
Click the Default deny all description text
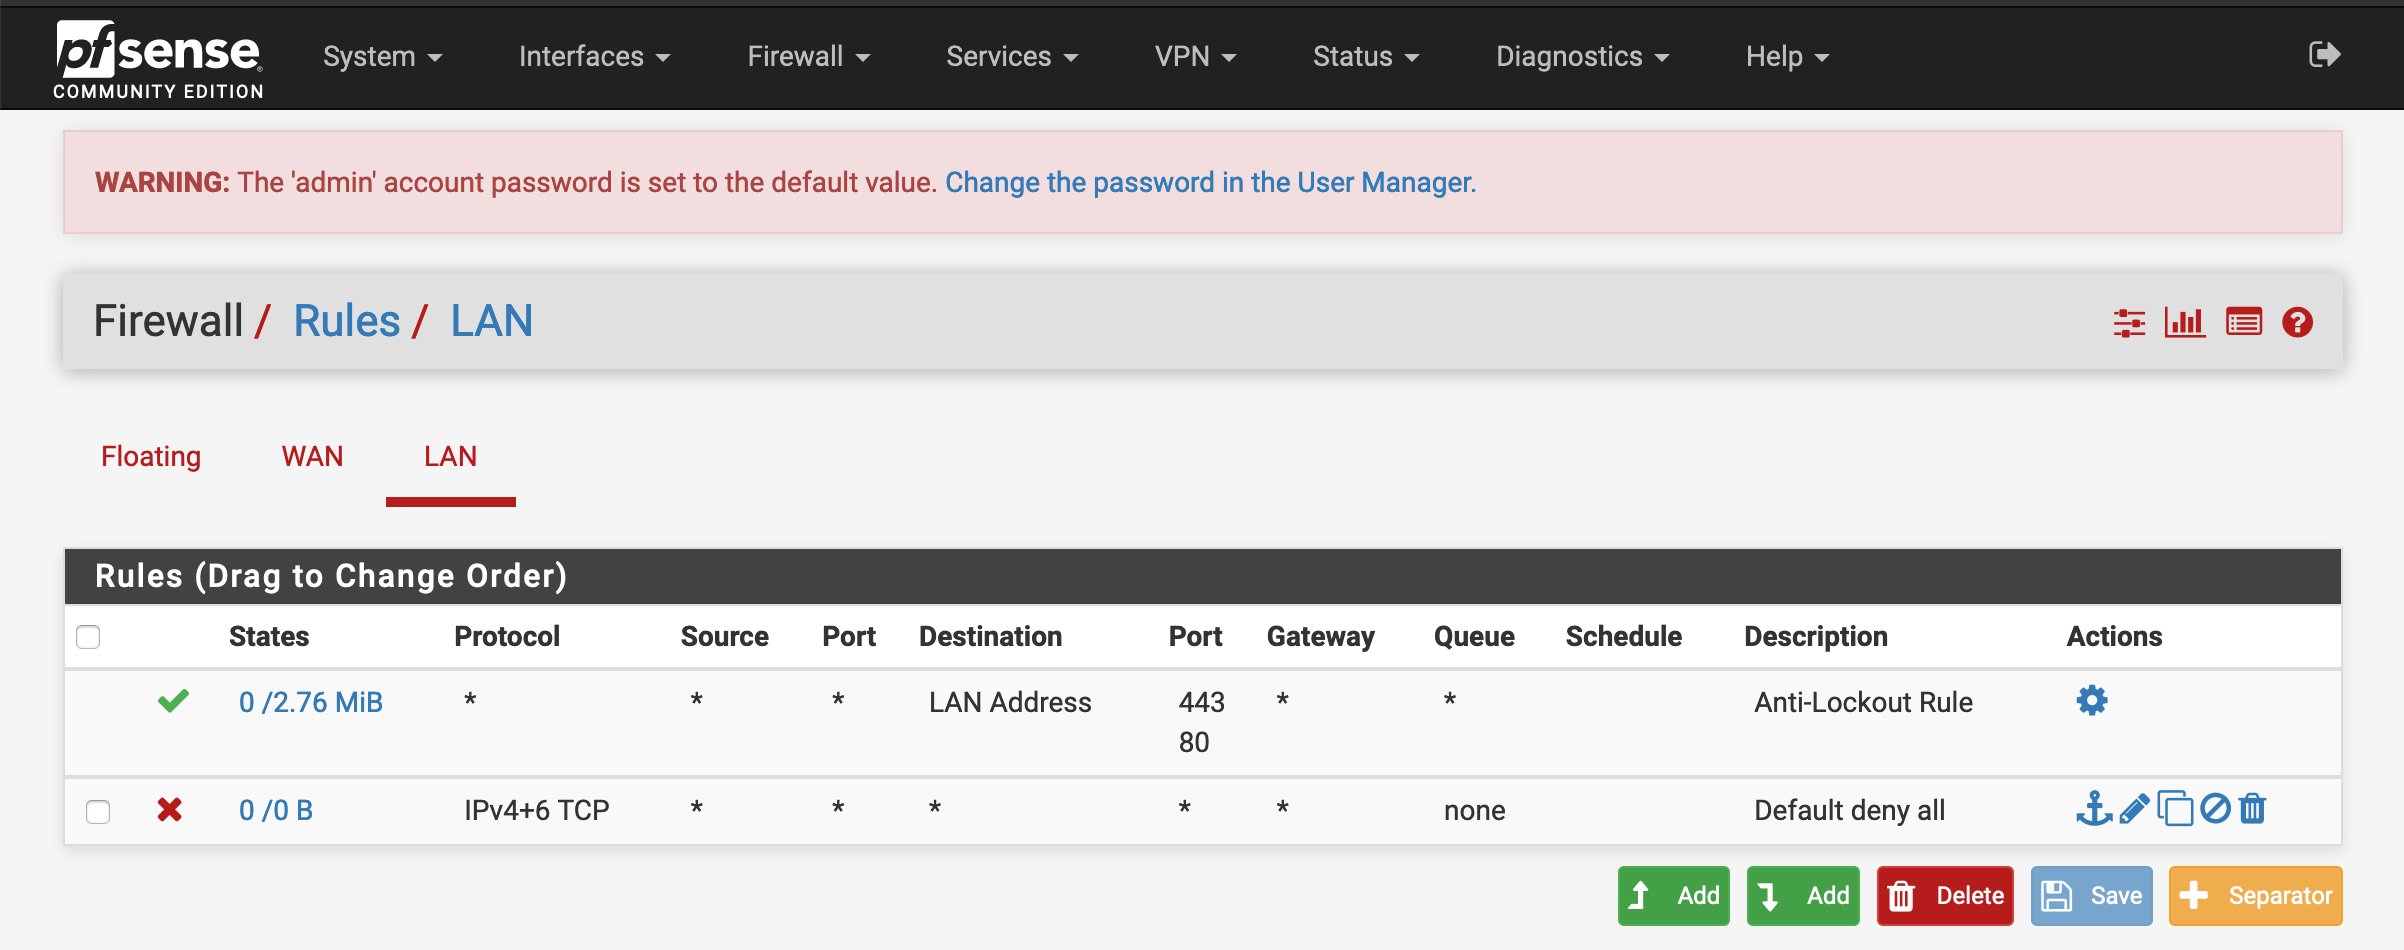pos(1849,810)
